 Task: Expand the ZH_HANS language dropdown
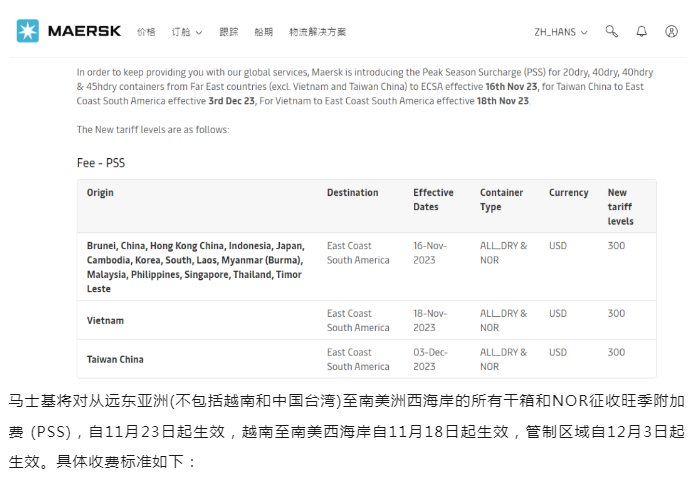[x=560, y=32]
